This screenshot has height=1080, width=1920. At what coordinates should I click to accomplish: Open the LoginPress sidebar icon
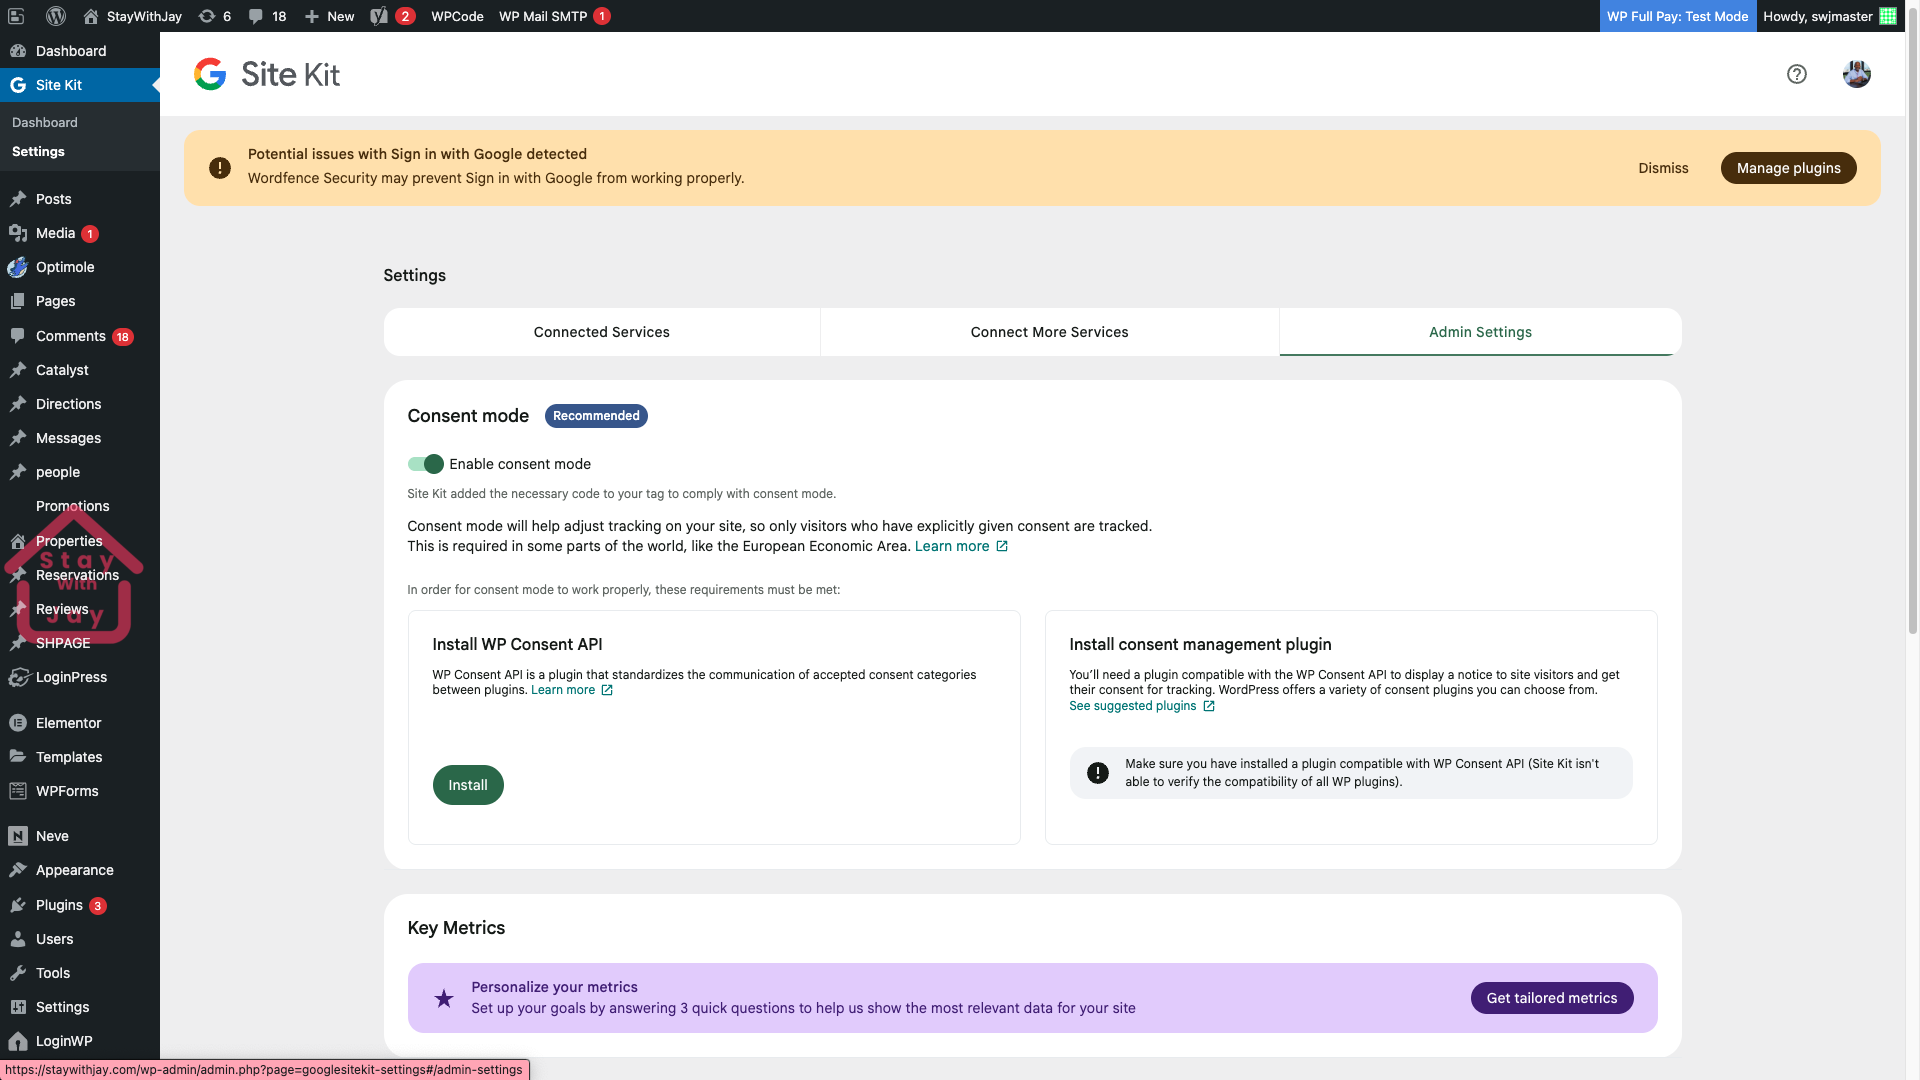[x=18, y=677]
